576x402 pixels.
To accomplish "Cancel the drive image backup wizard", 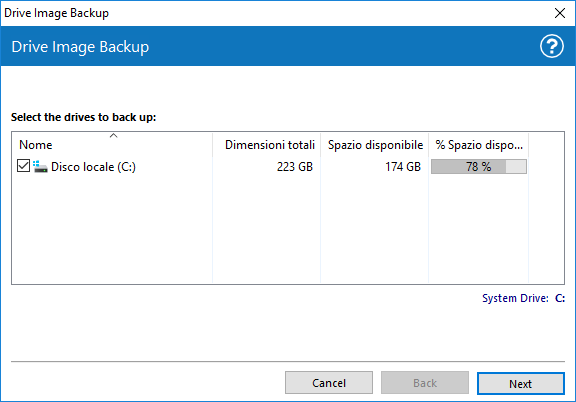I will click(x=329, y=383).
